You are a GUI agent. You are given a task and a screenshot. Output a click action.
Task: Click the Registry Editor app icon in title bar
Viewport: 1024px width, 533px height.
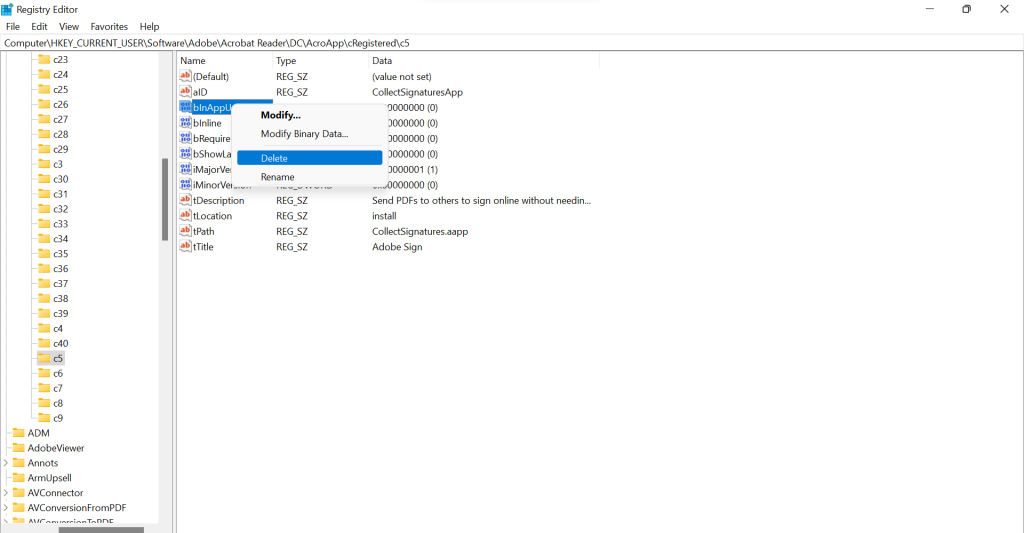click(7, 9)
